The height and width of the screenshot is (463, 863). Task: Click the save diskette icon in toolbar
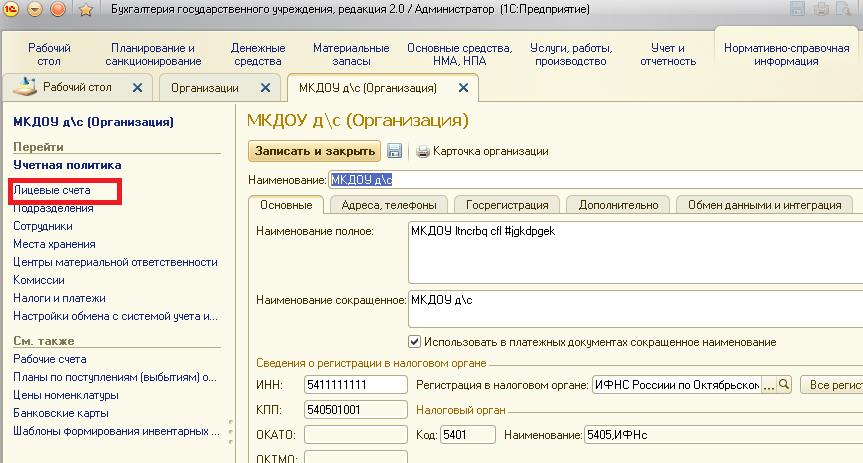(x=394, y=151)
